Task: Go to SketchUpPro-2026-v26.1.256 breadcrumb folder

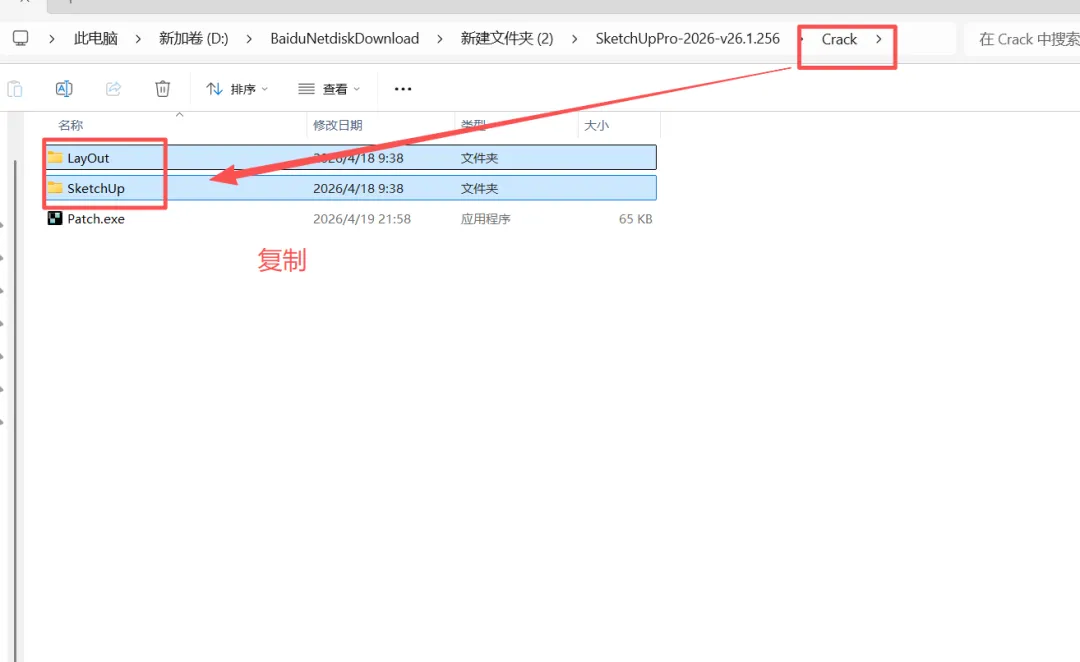Action: coord(687,39)
